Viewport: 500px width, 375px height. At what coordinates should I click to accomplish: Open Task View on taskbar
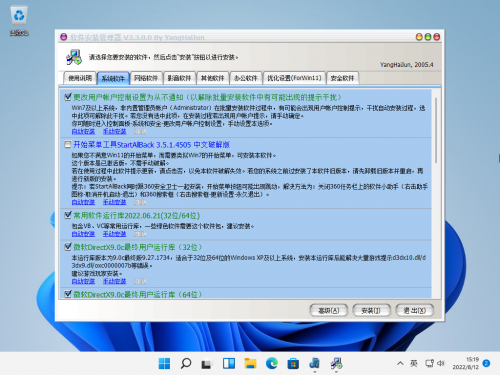pyautogui.click(x=207, y=363)
